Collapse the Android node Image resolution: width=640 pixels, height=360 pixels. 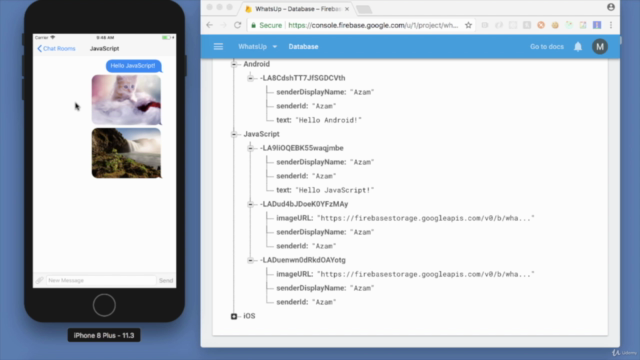(x=234, y=64)
